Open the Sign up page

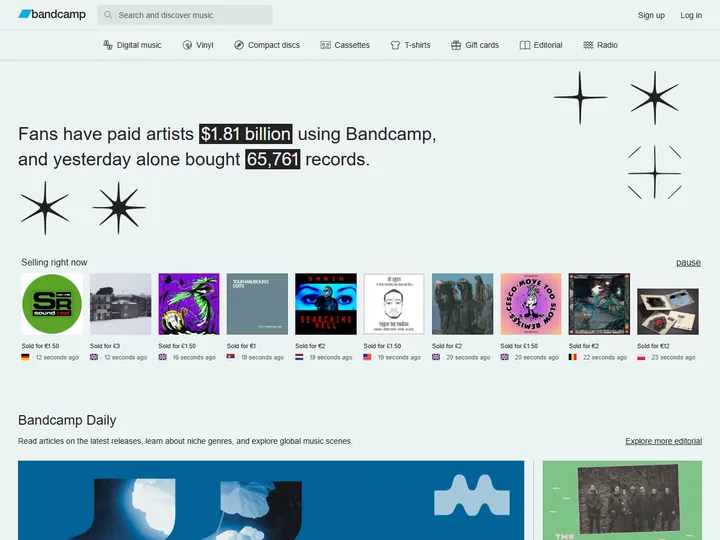(651, 15)
